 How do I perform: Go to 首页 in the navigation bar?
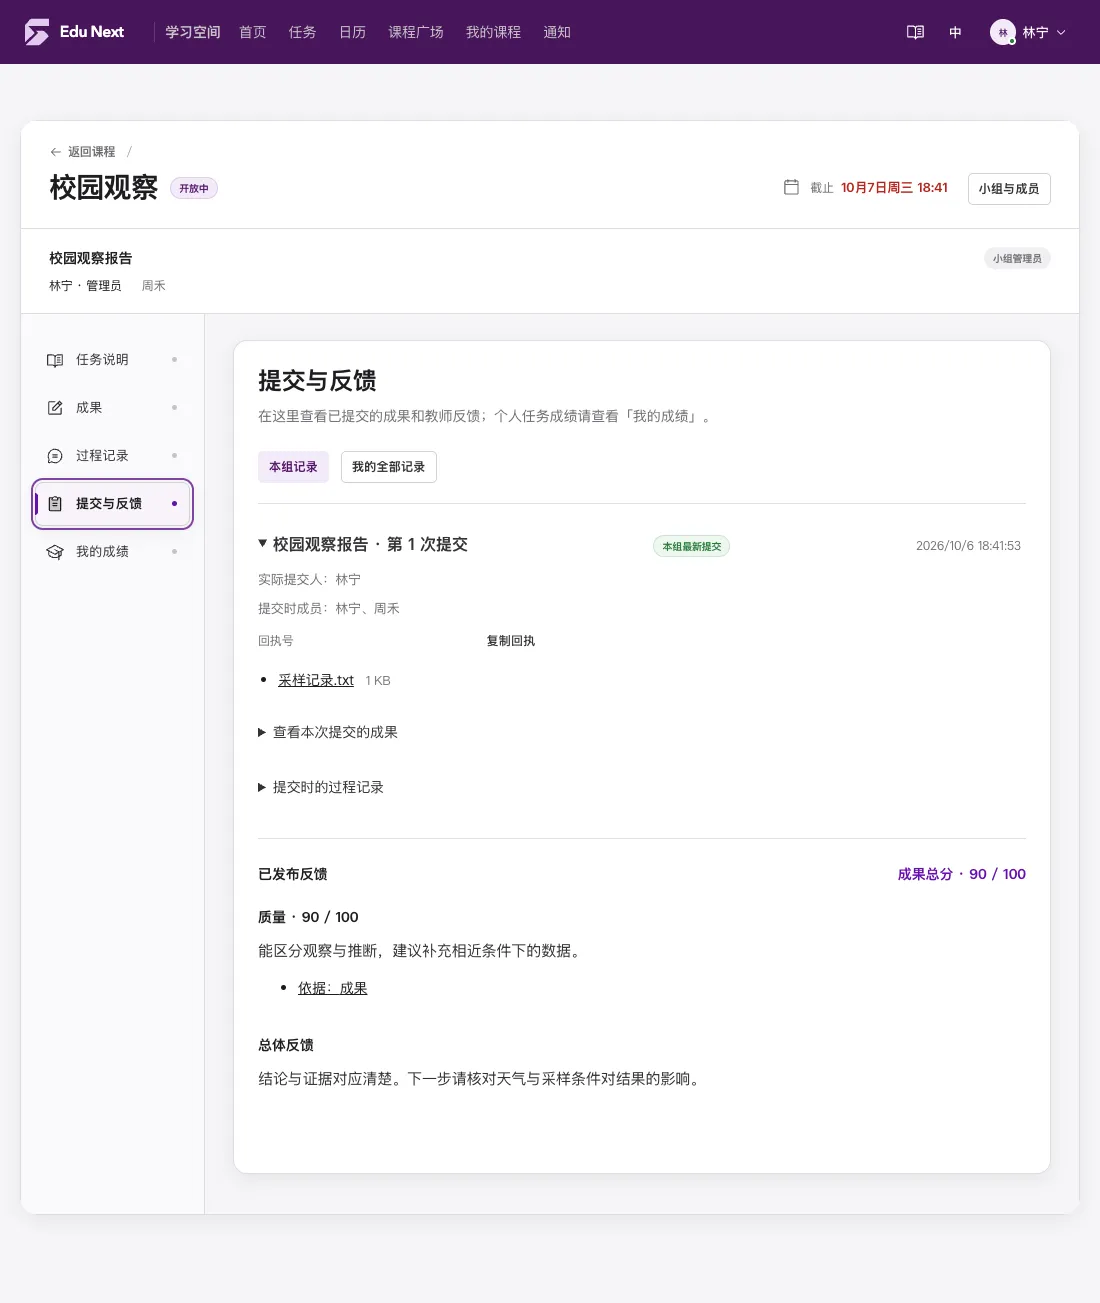pos(253,32)
